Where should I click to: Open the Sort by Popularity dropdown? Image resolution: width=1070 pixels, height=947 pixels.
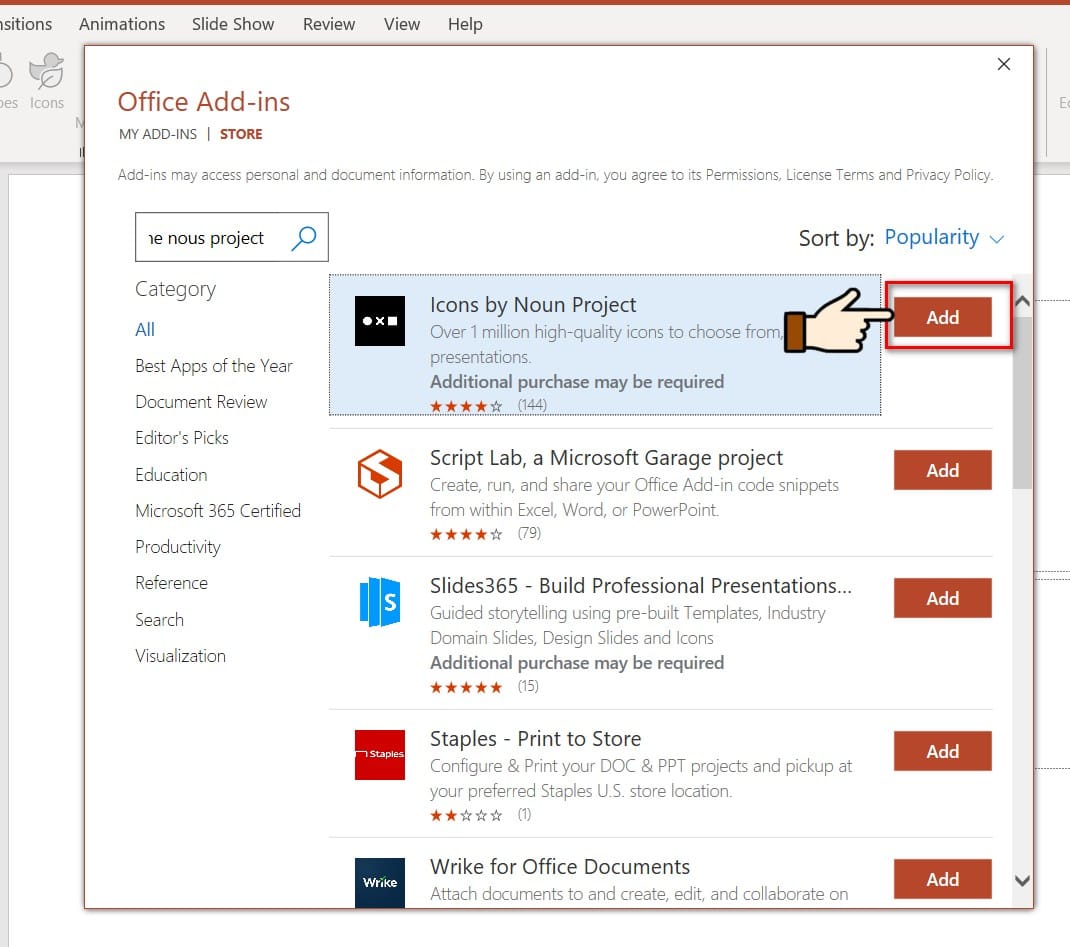pyautogui.click(x=944, y=237)
